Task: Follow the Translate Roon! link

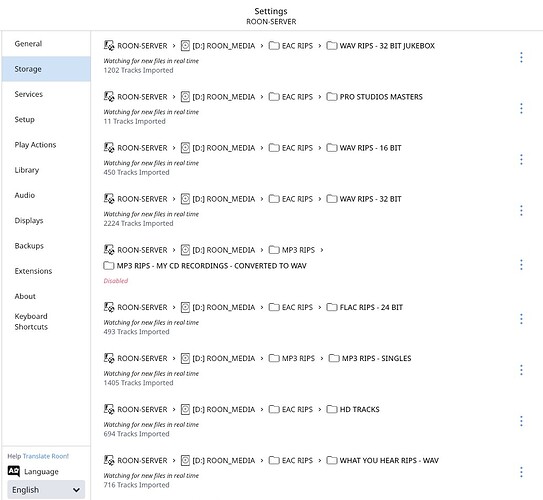Action: coord(46,456)
